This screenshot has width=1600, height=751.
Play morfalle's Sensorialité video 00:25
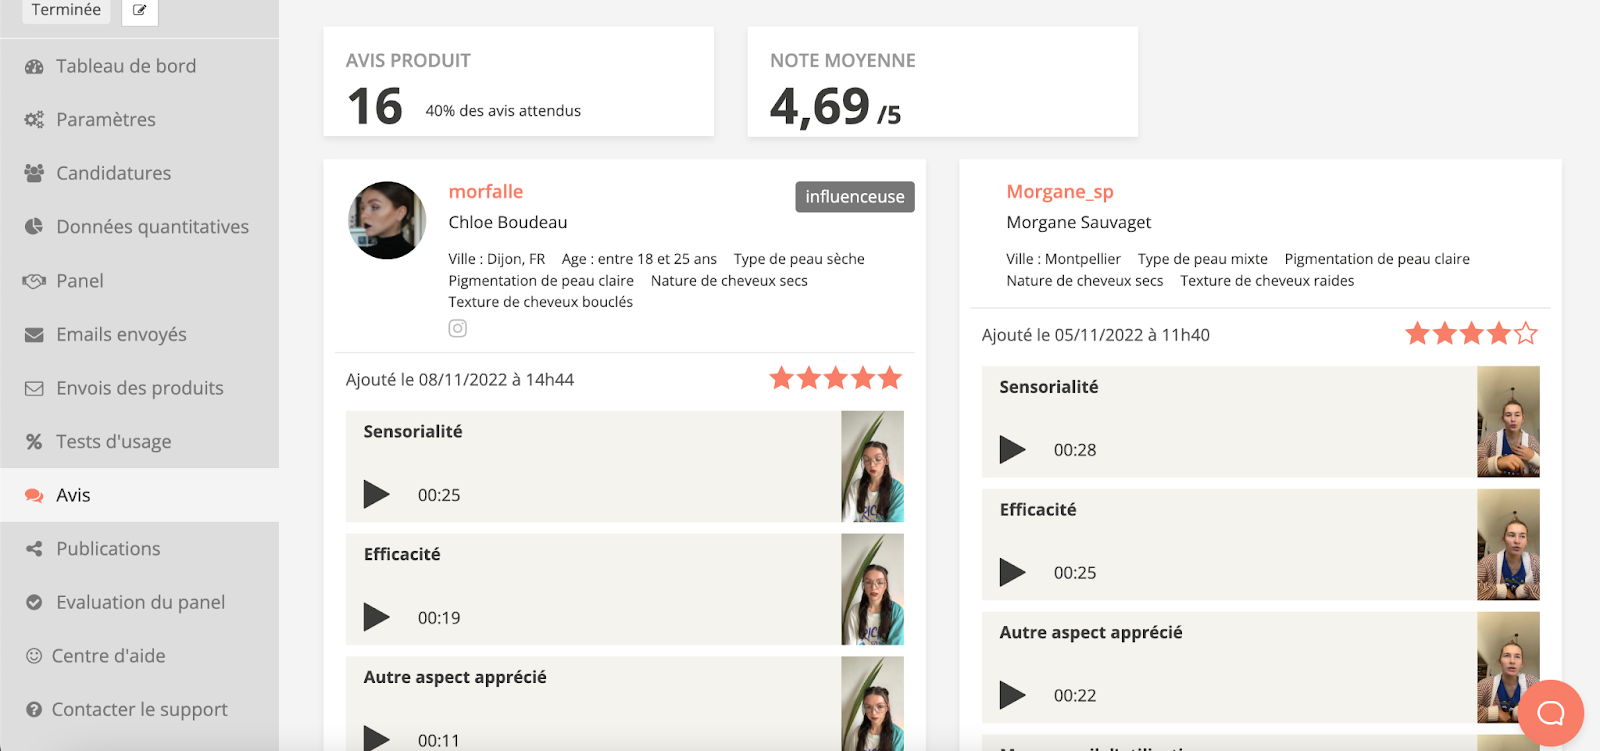click(x=376, y=494)
